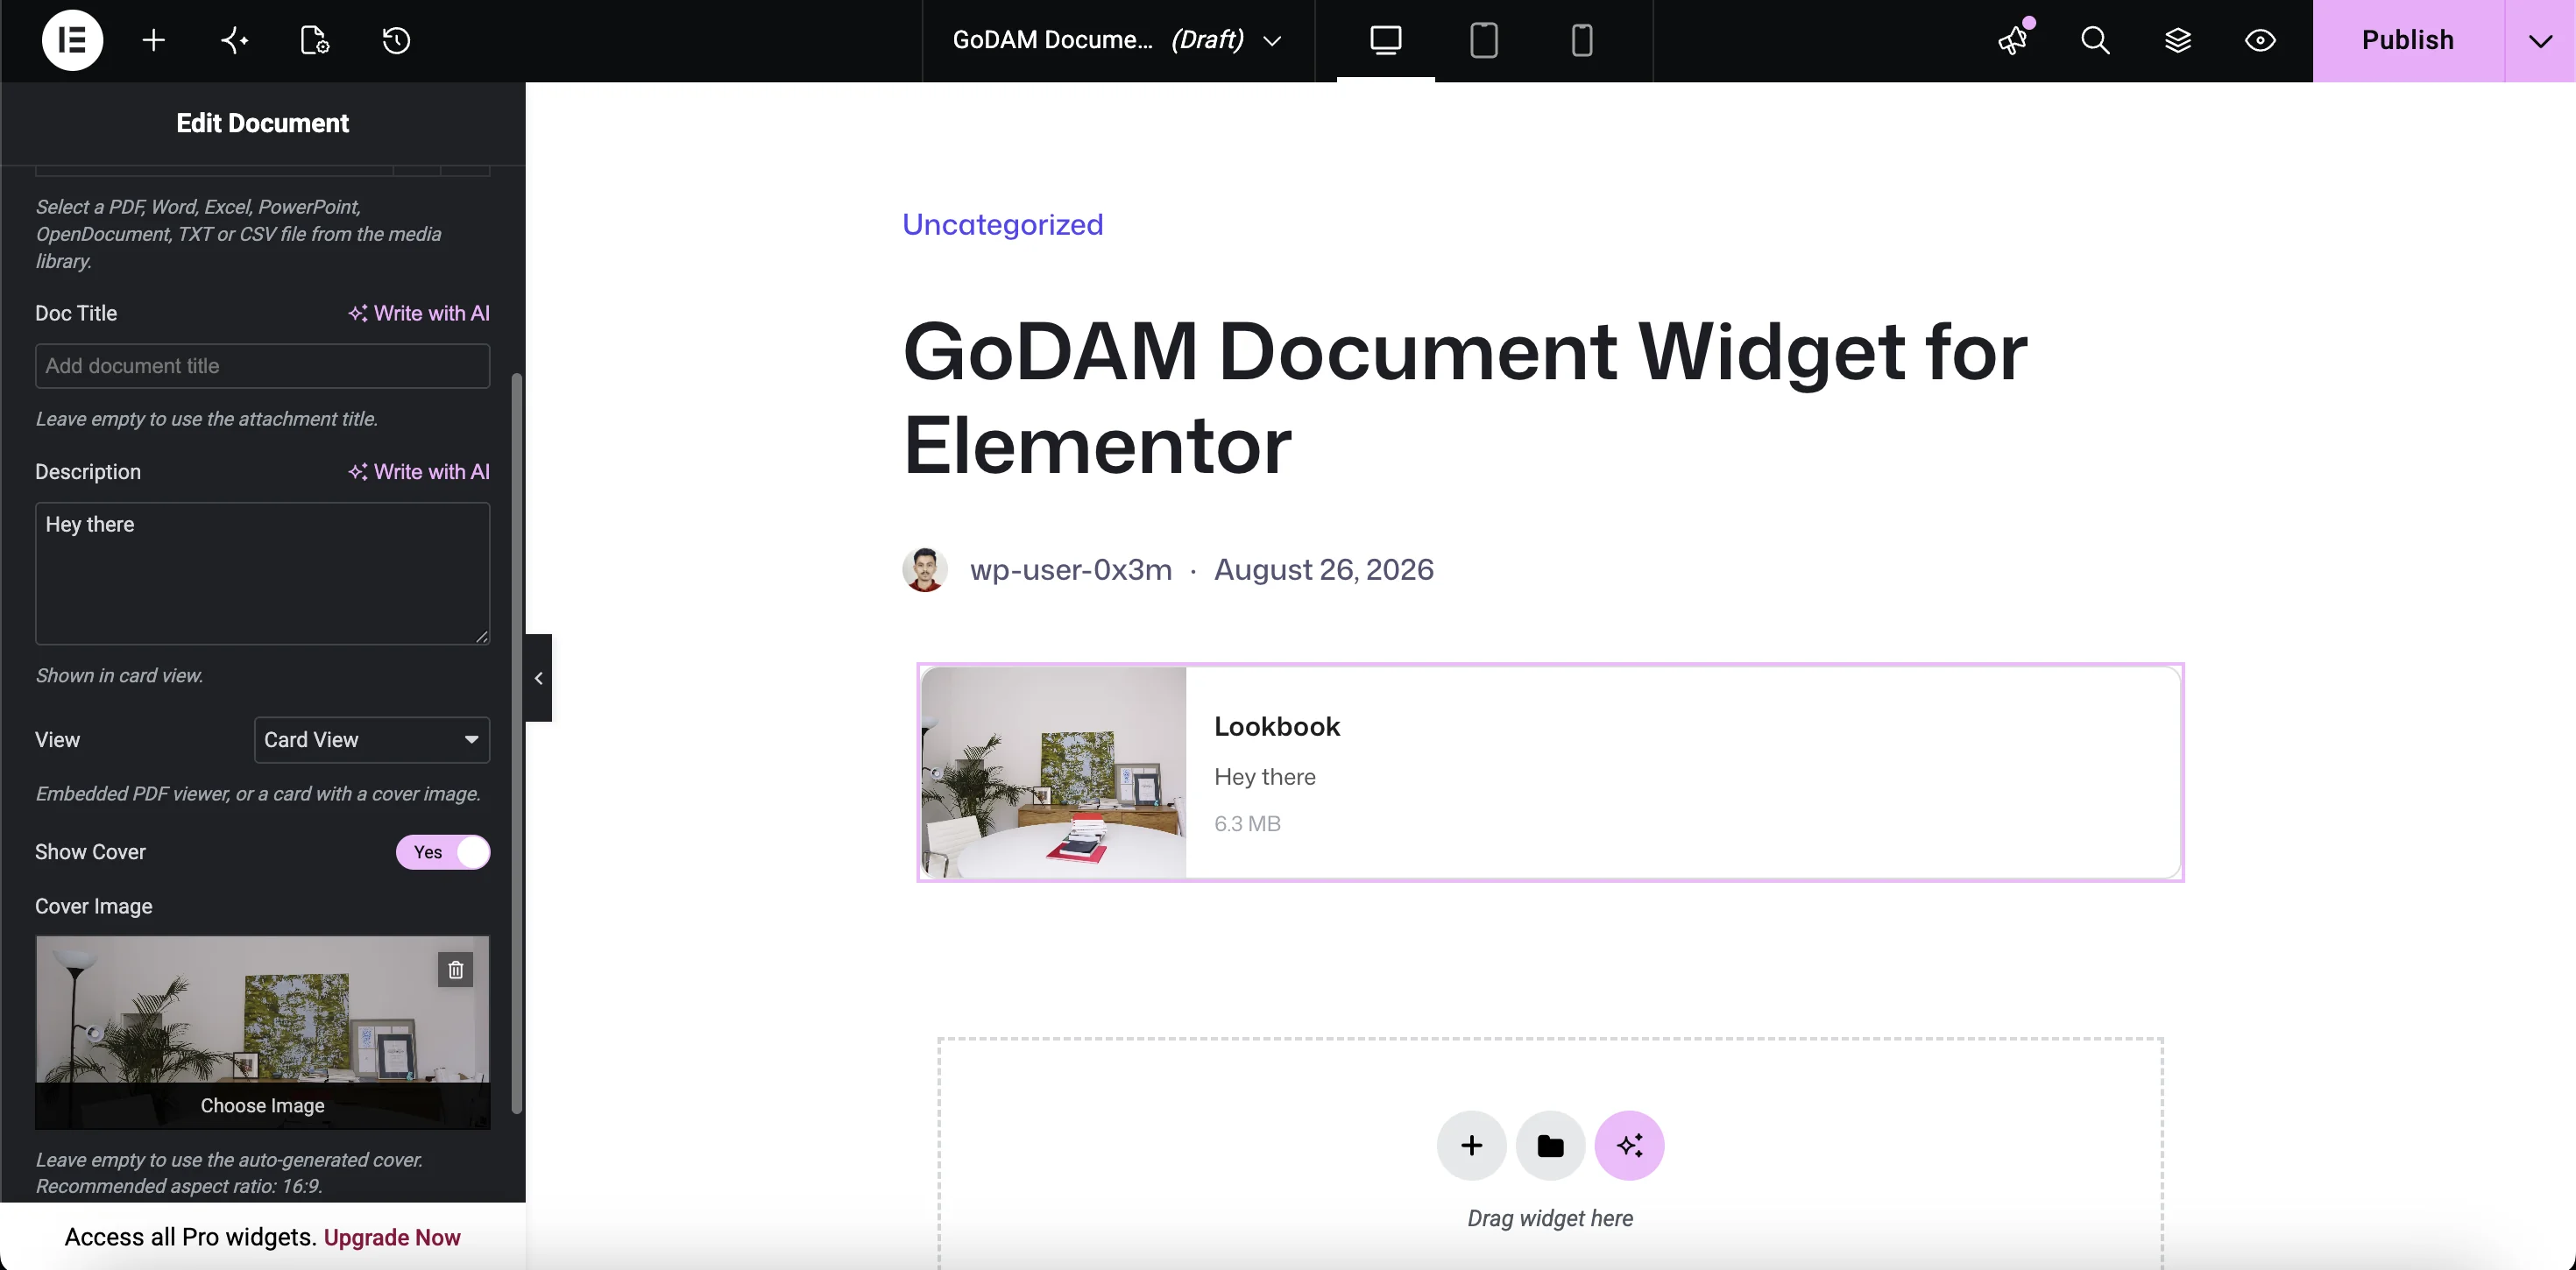Click the Edit Document panel header
Screen dimensions: 2576x1270
click(263, 123)
